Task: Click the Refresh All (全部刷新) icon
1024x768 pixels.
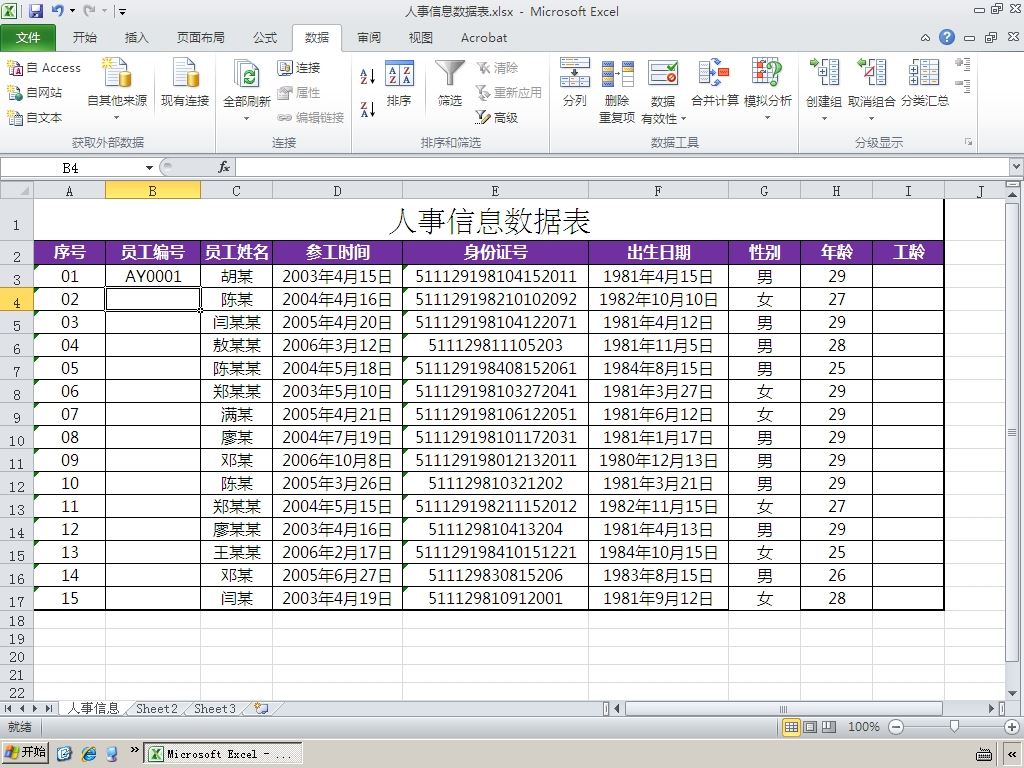Action: tap(247, 75)
